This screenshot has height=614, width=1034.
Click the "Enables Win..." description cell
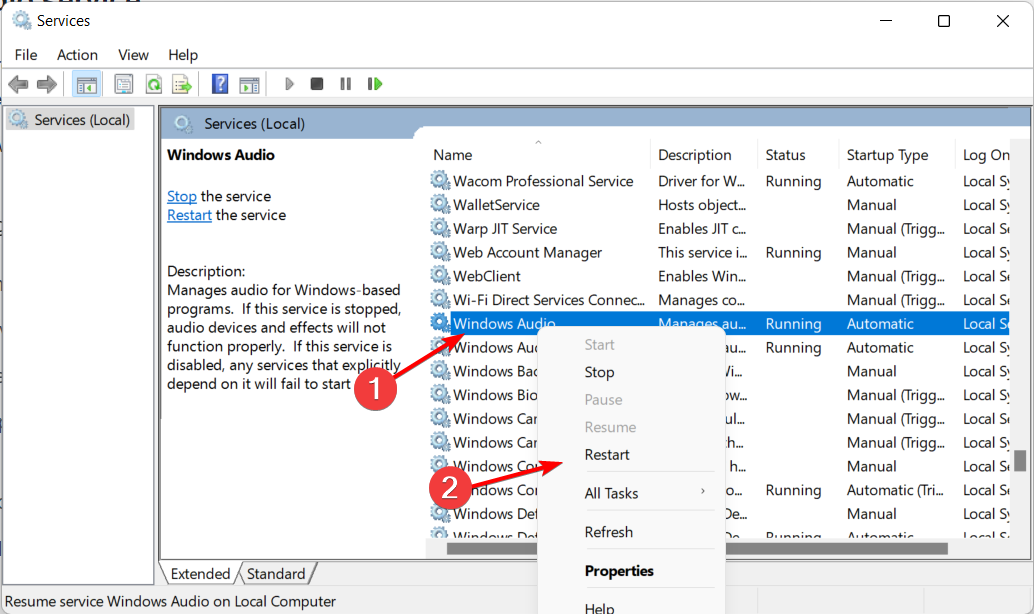pos(702,276)
